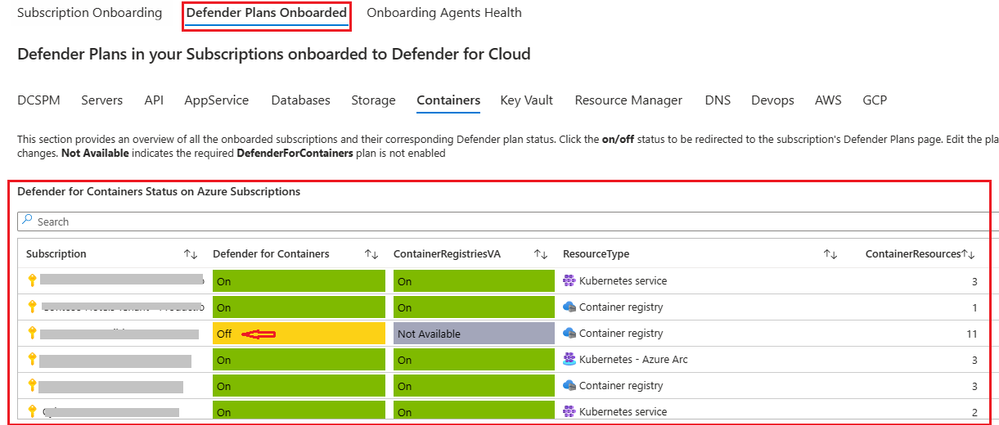Sort by ResourceType column arrows
Image resolution: width=999 pixels, height=425 pixels.
(x=830, y=254)
